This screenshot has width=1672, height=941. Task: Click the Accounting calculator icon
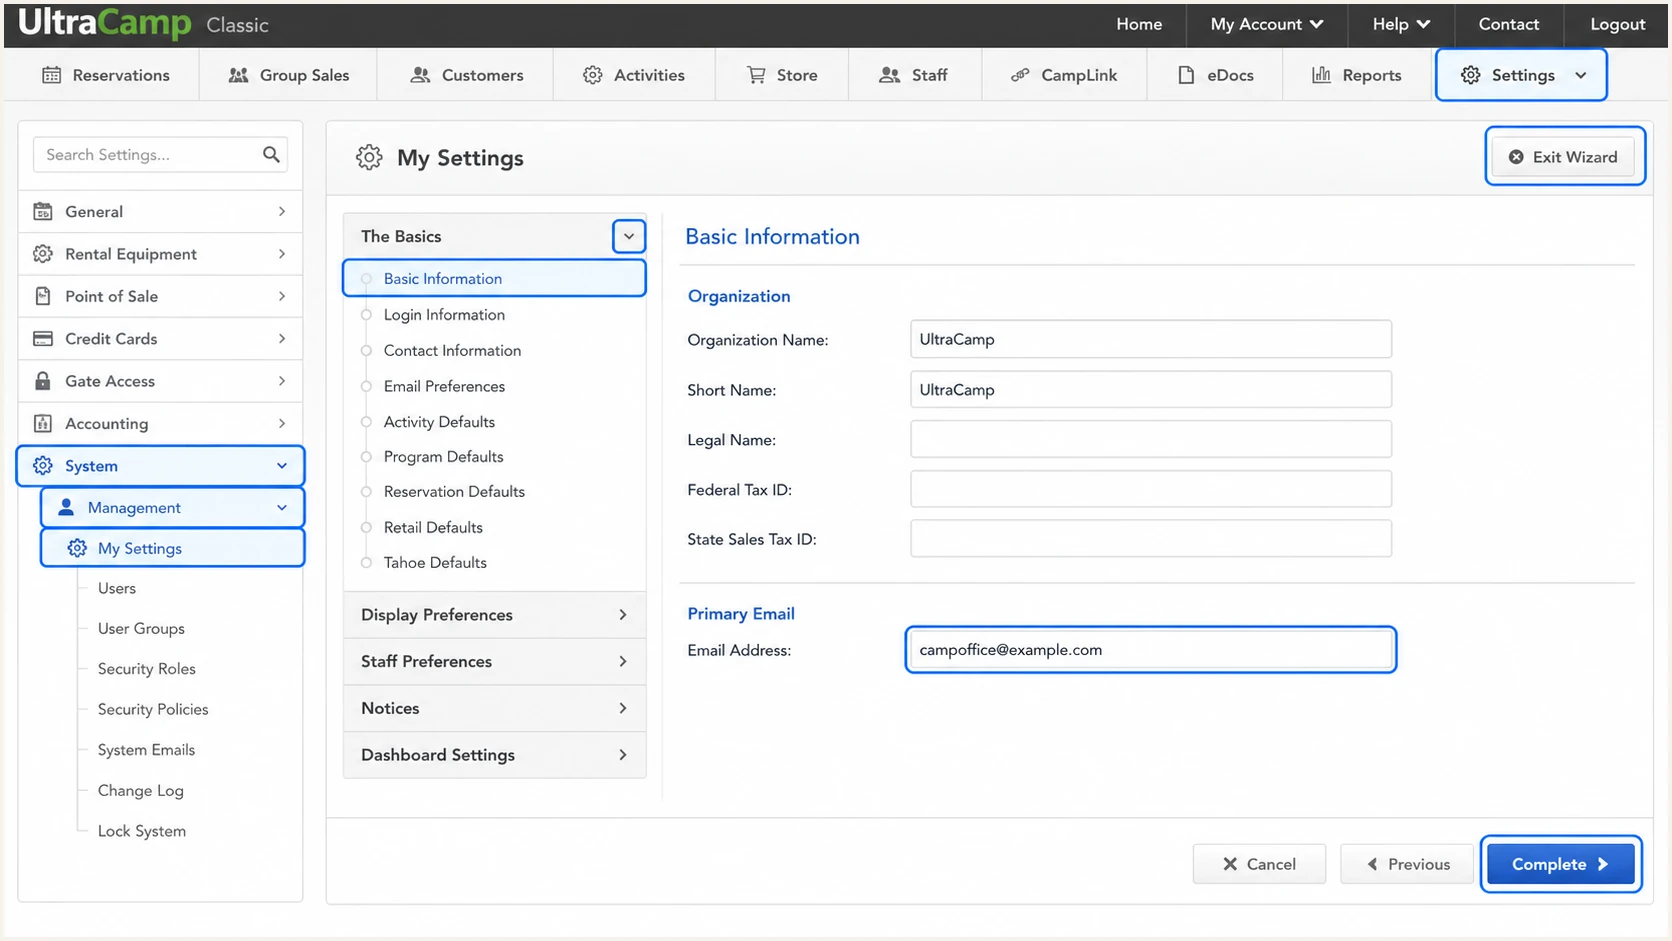[43, 423]
